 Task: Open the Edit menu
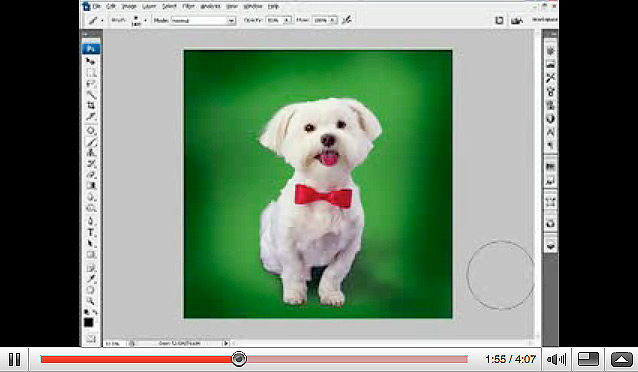111,7
